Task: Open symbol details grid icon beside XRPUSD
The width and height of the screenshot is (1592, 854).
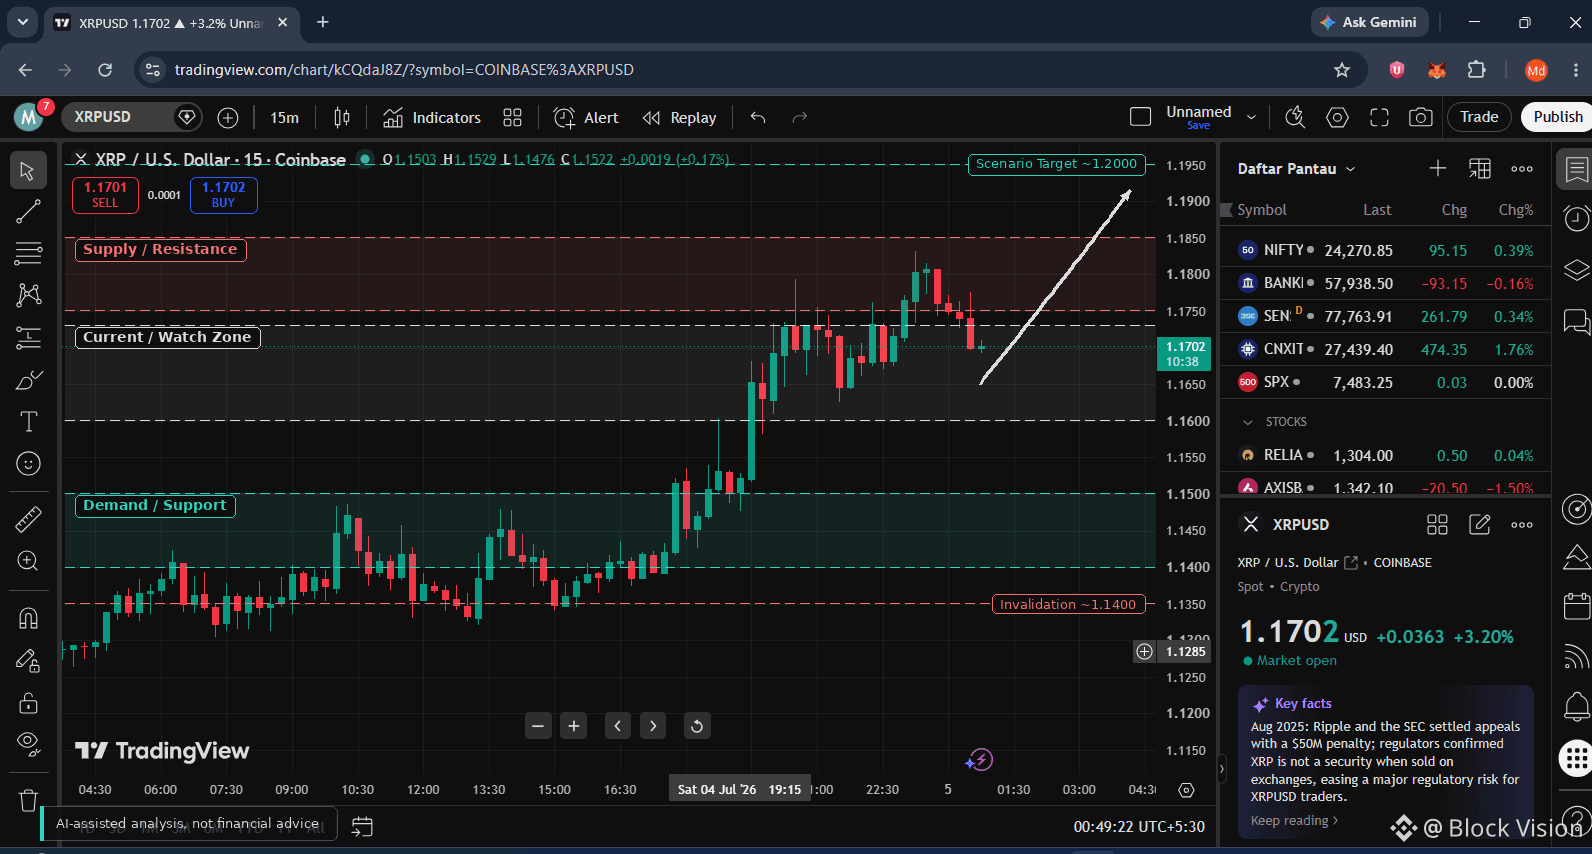Action: point(1437,524)
